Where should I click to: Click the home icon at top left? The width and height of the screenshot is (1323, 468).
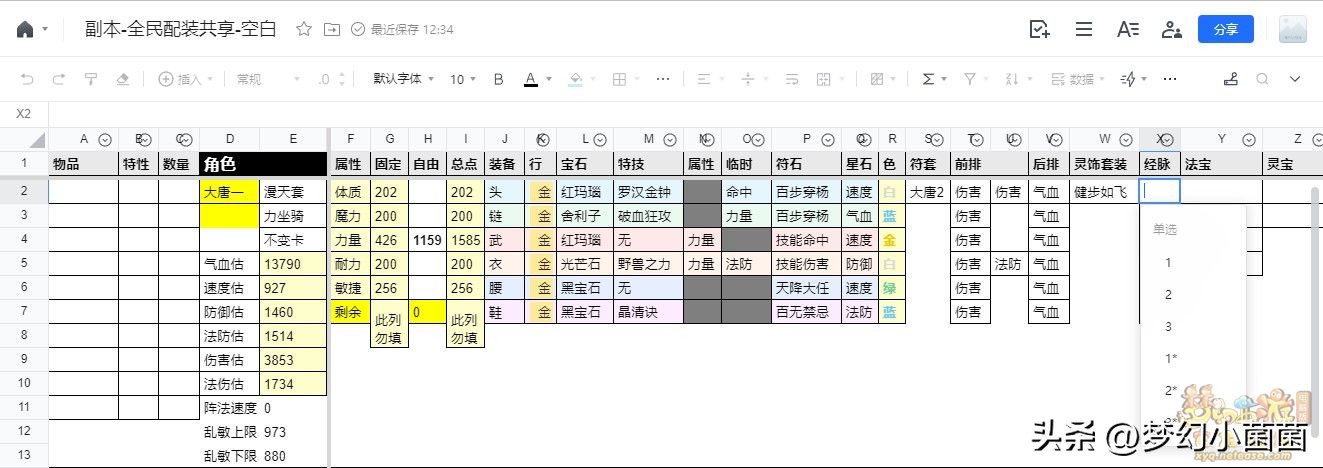pyautogui.click(x=25, y=30)
